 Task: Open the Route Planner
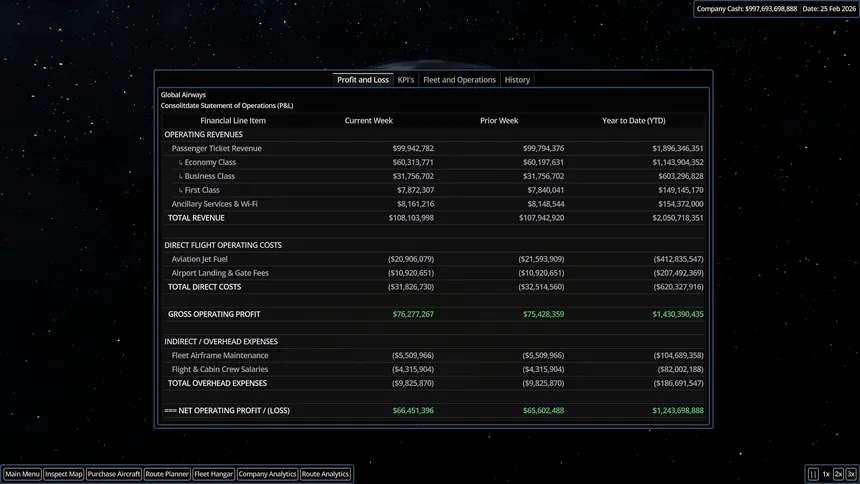point(167,474)
